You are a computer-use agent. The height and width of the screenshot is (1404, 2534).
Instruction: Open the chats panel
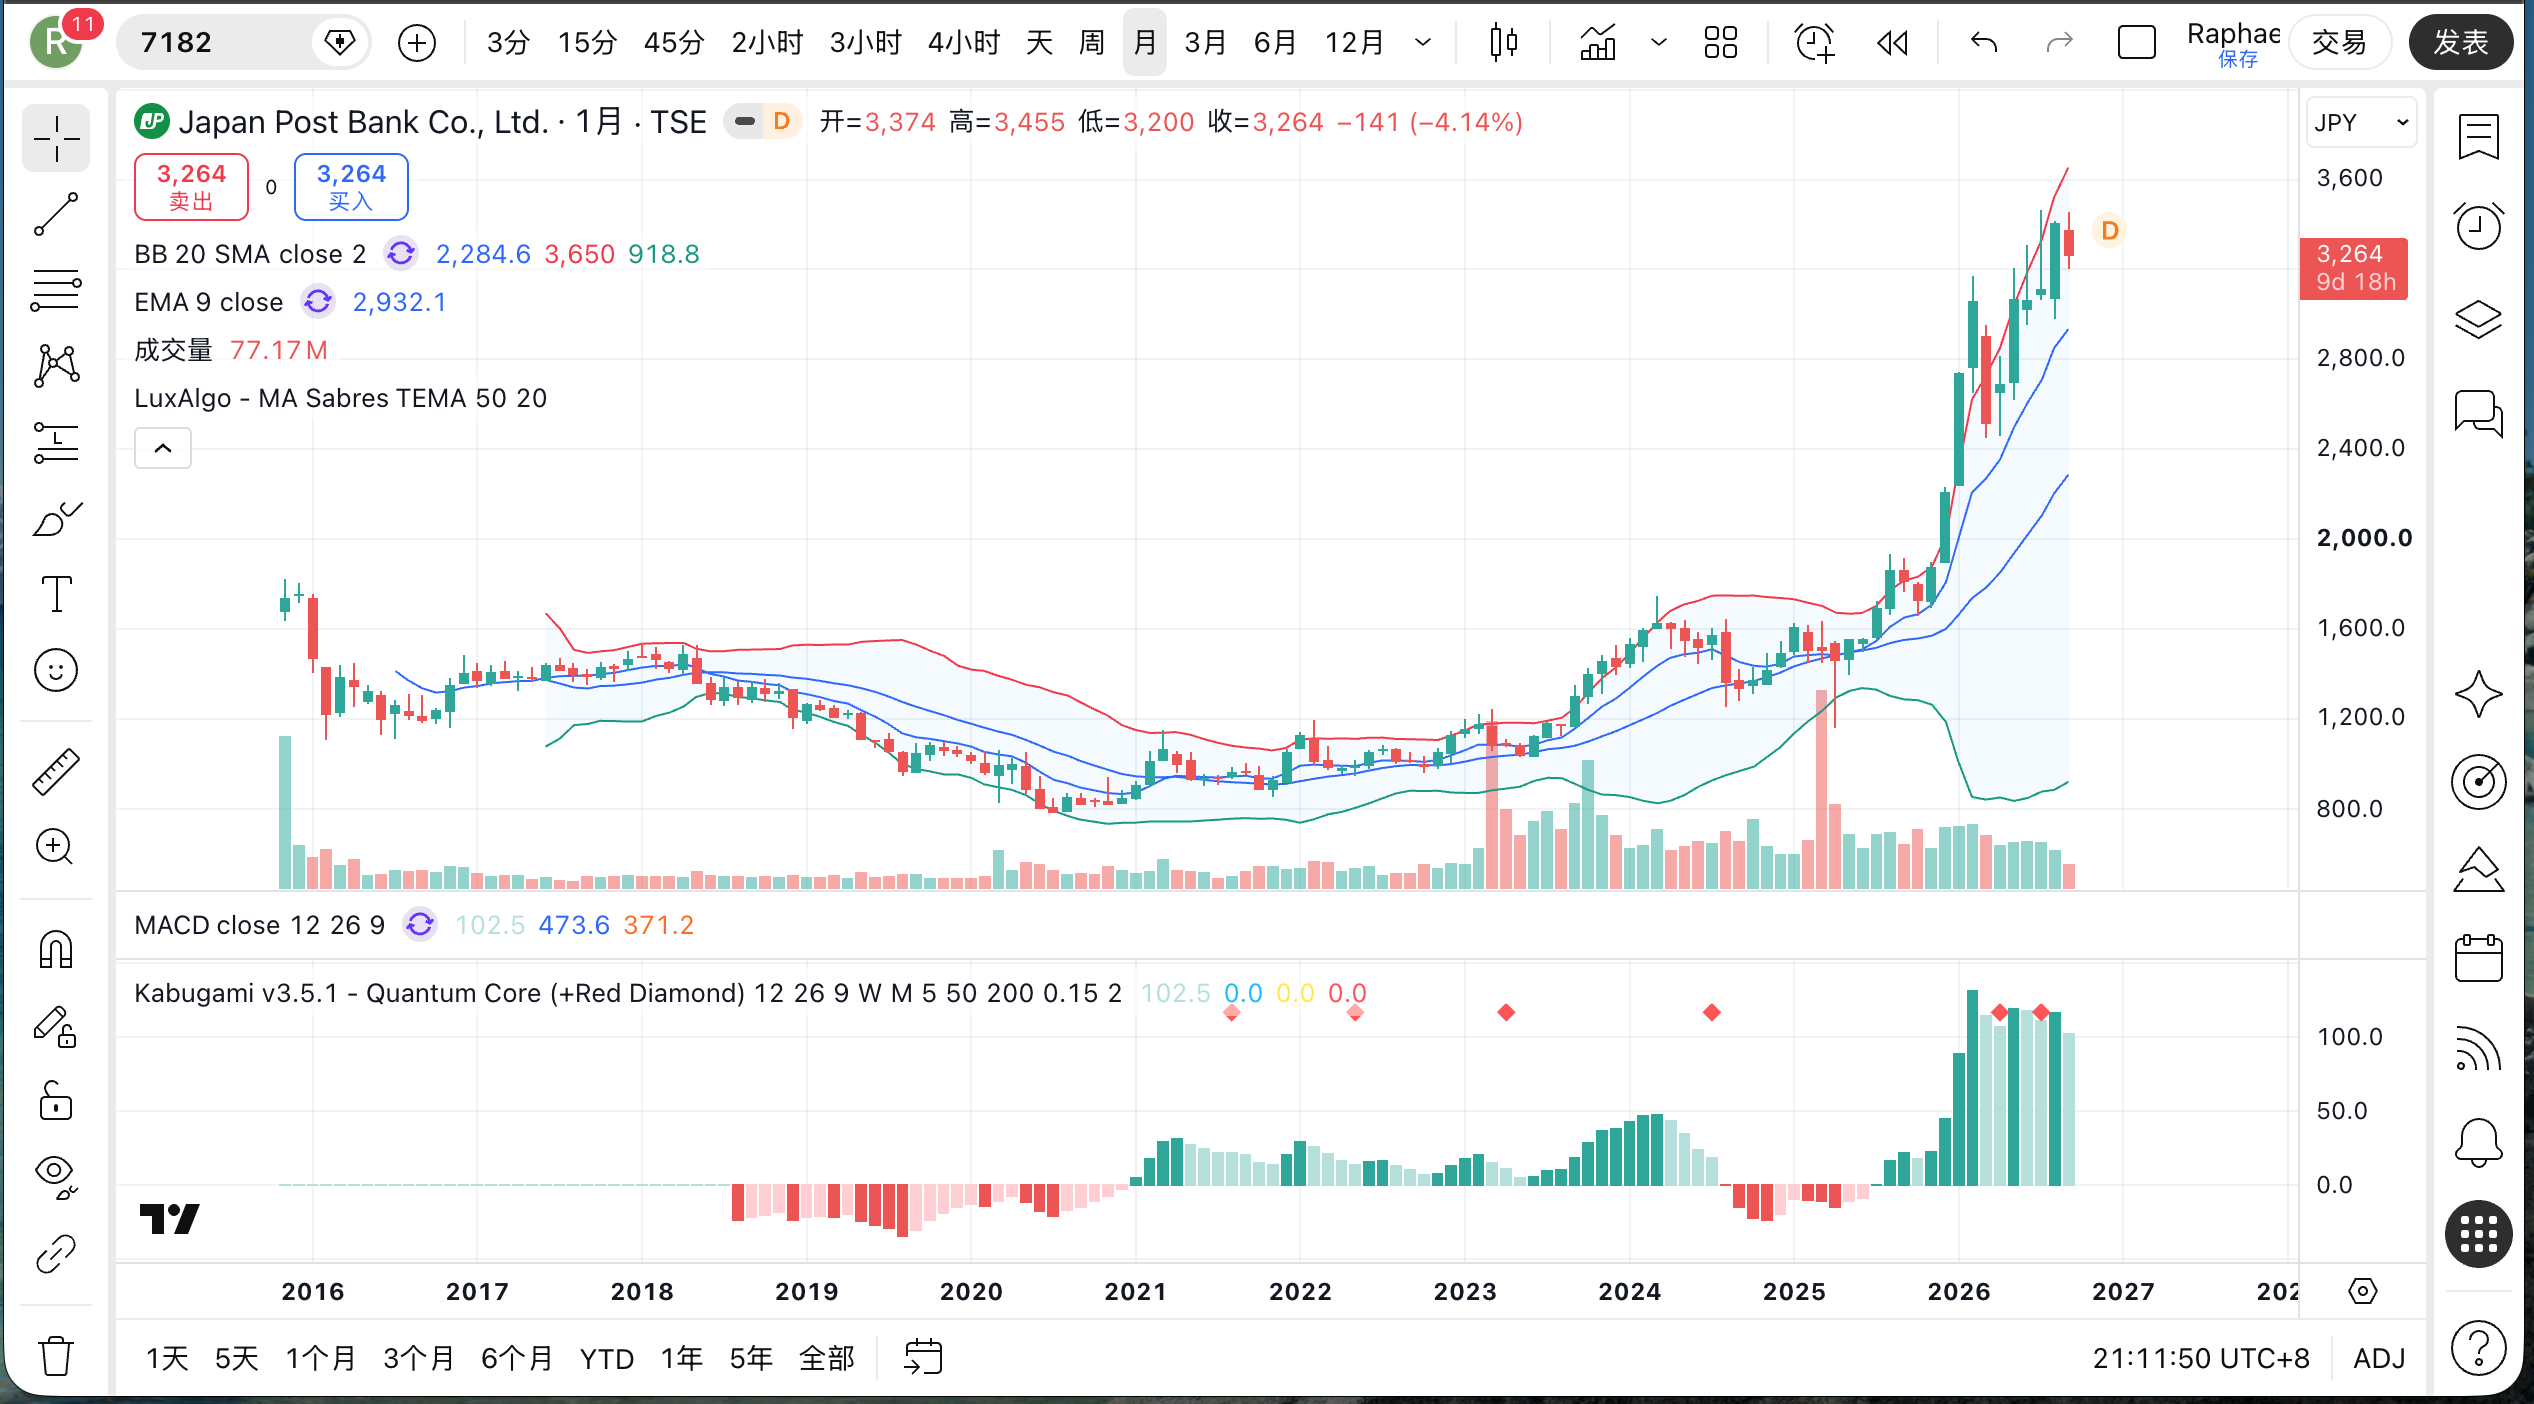(x=2479, y=412)
